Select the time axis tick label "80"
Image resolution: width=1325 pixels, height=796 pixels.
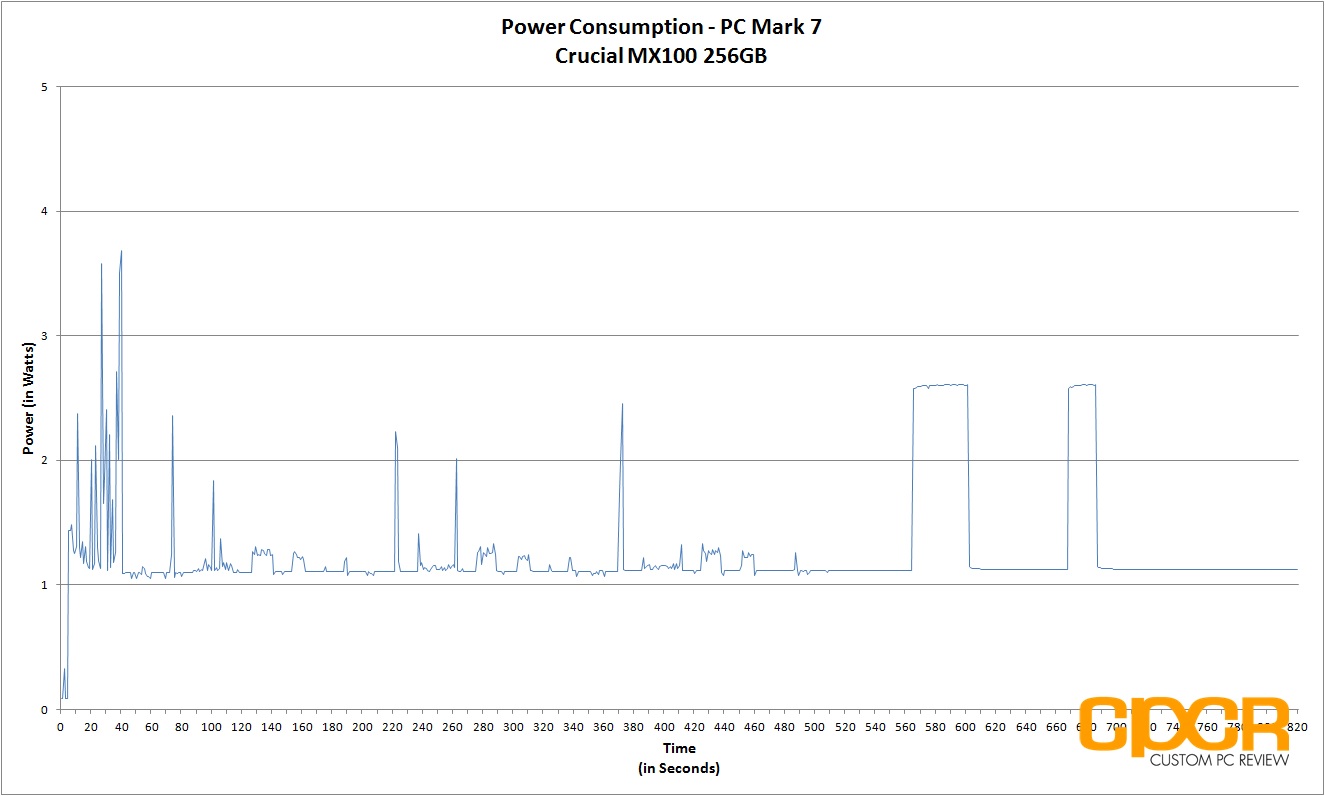(181, 727)
